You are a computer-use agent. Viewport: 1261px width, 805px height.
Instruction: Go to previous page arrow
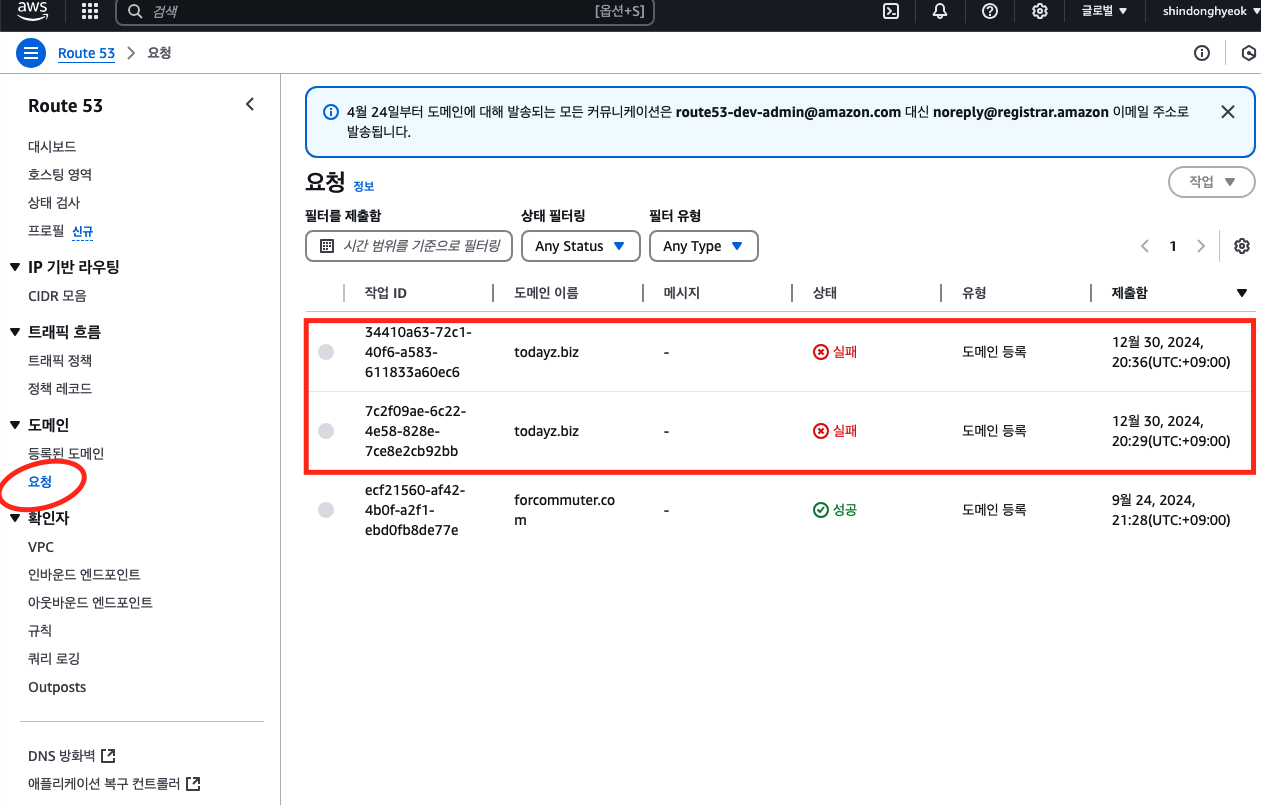click(1145, 246)
